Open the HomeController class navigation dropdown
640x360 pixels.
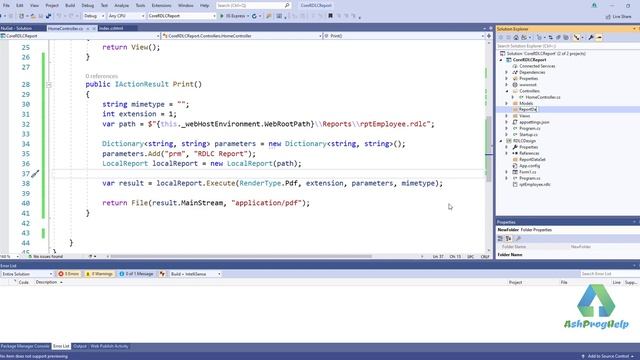[x=242, y=36]
